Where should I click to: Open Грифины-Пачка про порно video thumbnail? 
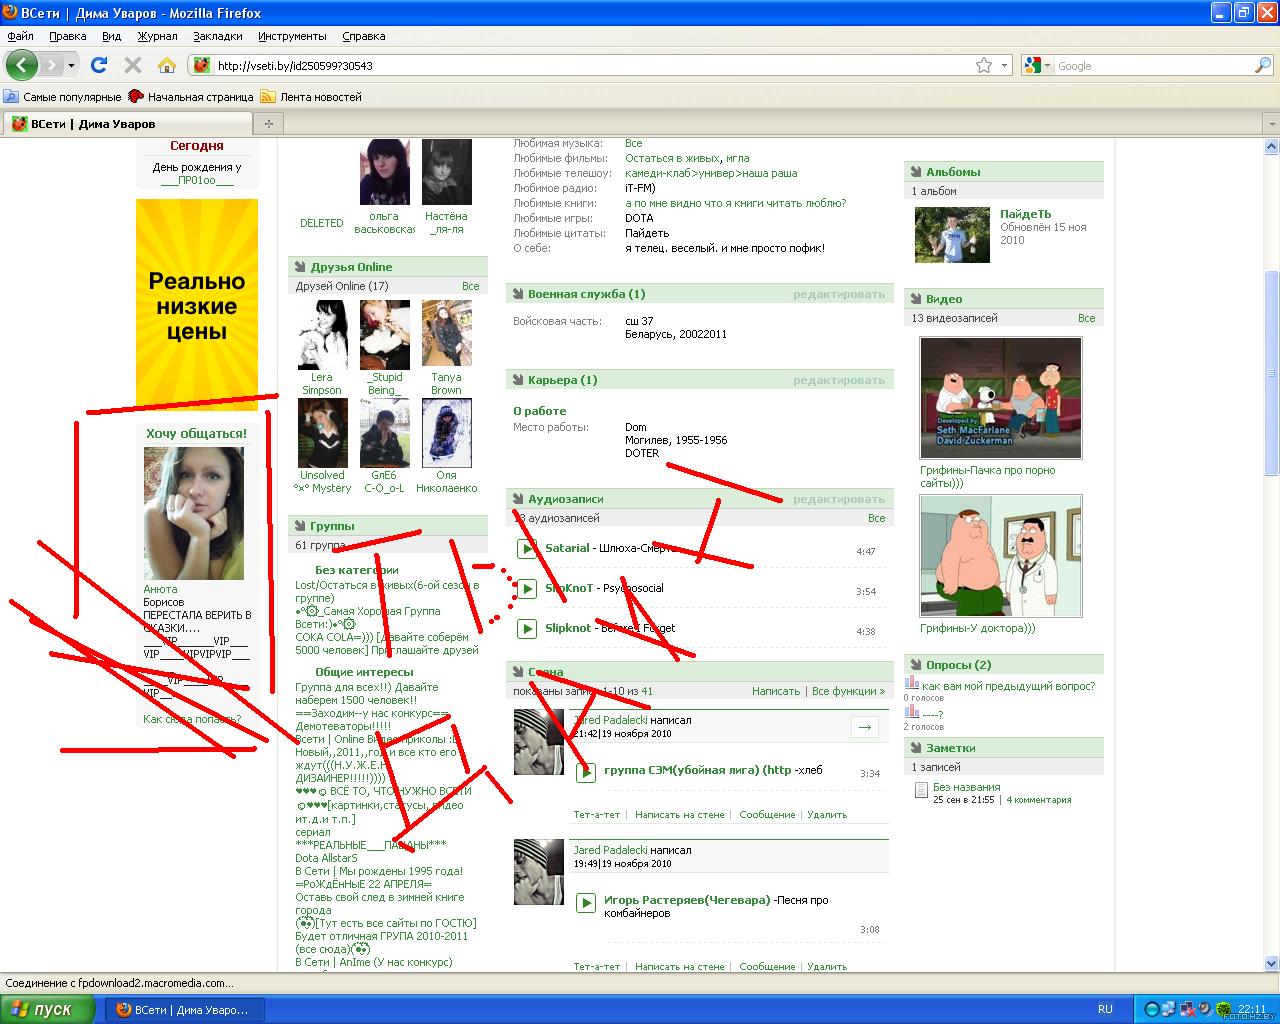pos(1001,398)
